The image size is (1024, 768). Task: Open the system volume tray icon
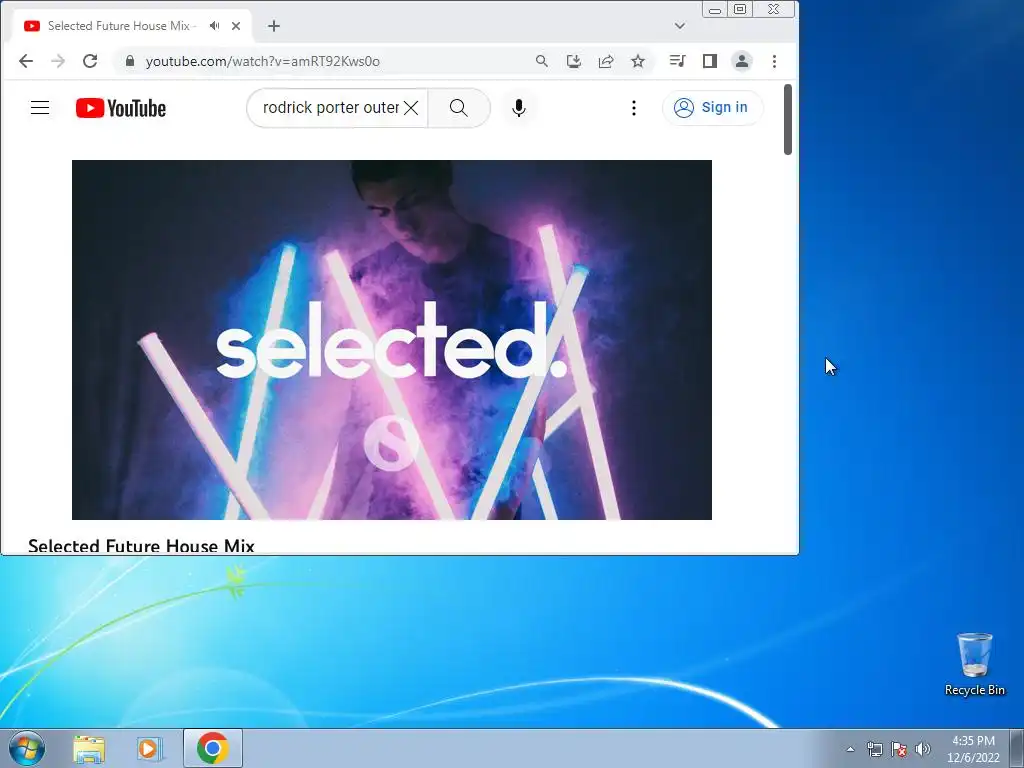pos(923,749)
